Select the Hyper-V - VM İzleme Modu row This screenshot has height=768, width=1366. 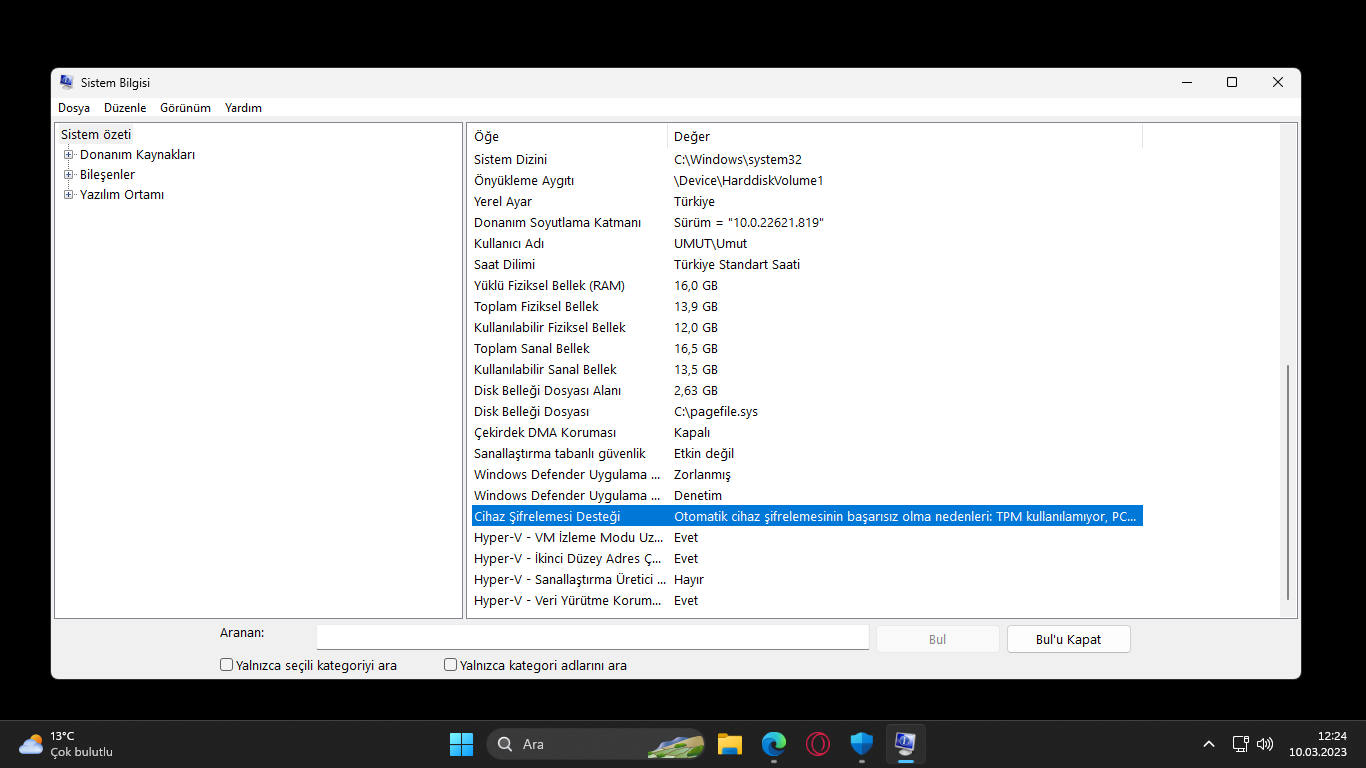click(806, 538)
